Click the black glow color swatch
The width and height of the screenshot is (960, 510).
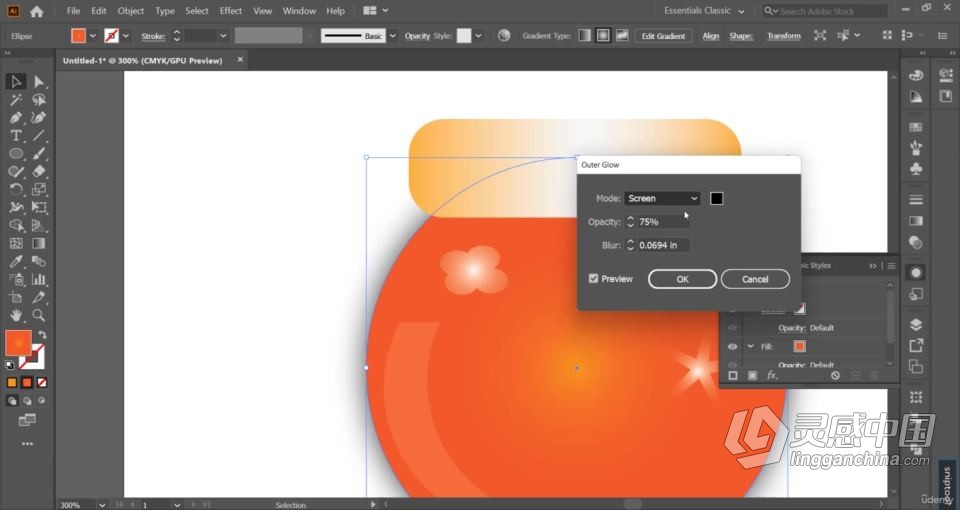[x=716, y=198]
